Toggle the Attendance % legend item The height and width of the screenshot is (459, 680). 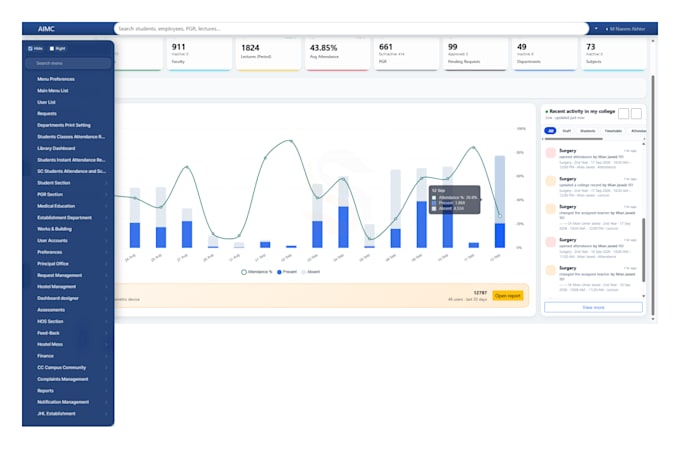coord(257,272)
